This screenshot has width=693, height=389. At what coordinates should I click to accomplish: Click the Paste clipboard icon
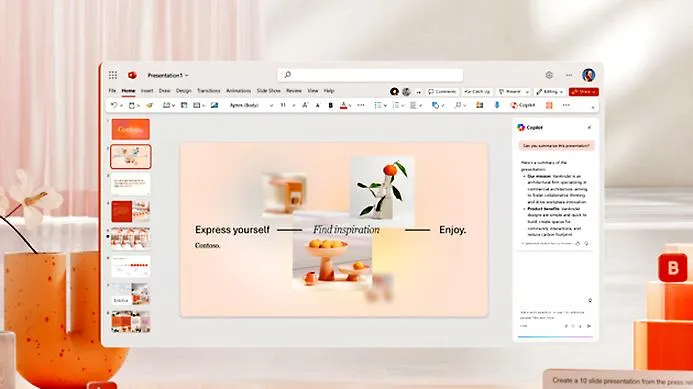[132, 105]
